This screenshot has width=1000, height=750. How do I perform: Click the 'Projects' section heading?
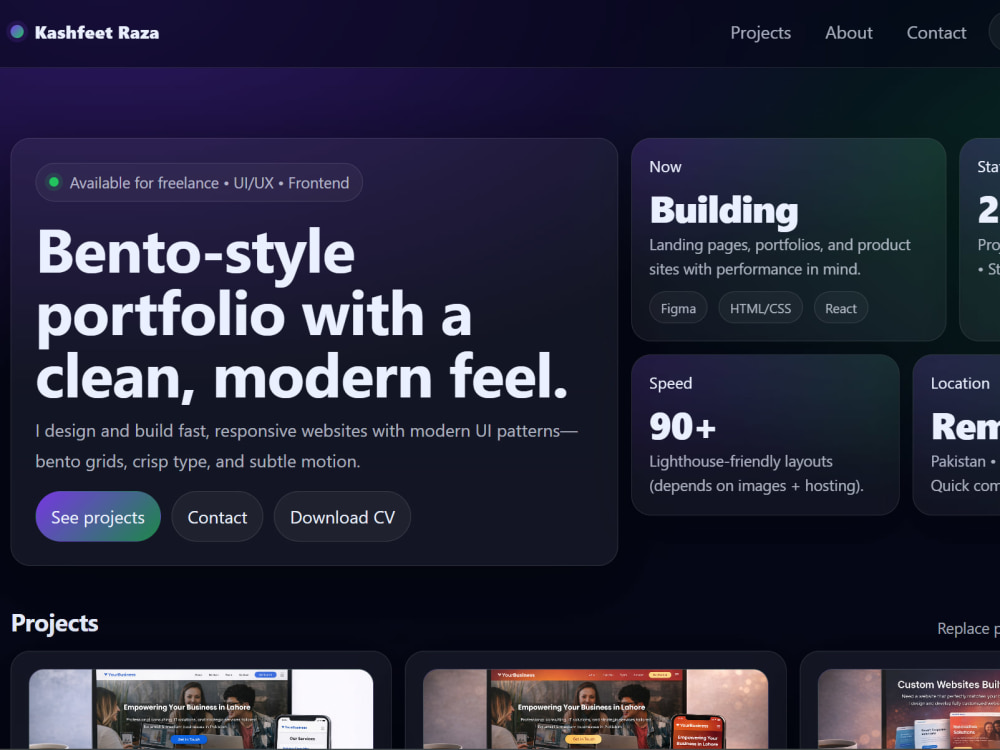55,623
